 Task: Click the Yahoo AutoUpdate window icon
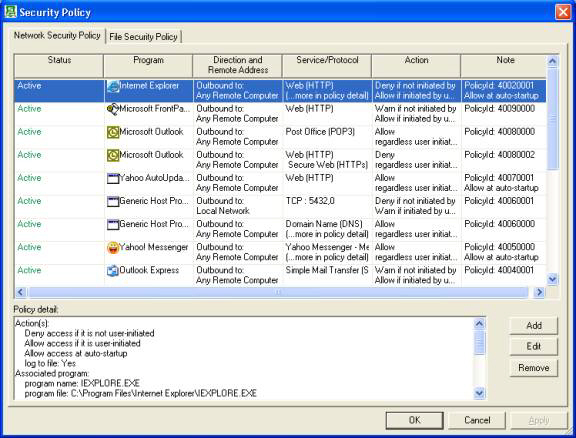click(113, 179)
